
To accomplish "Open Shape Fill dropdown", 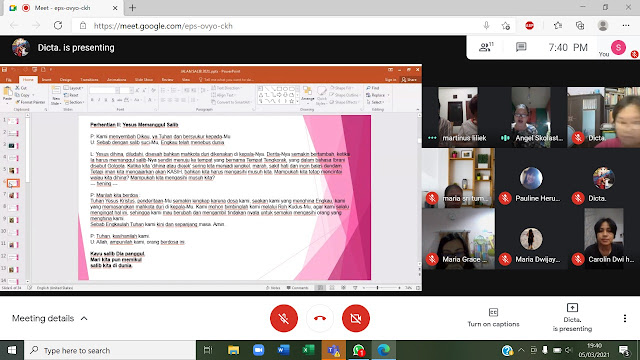I will point(342,88).
